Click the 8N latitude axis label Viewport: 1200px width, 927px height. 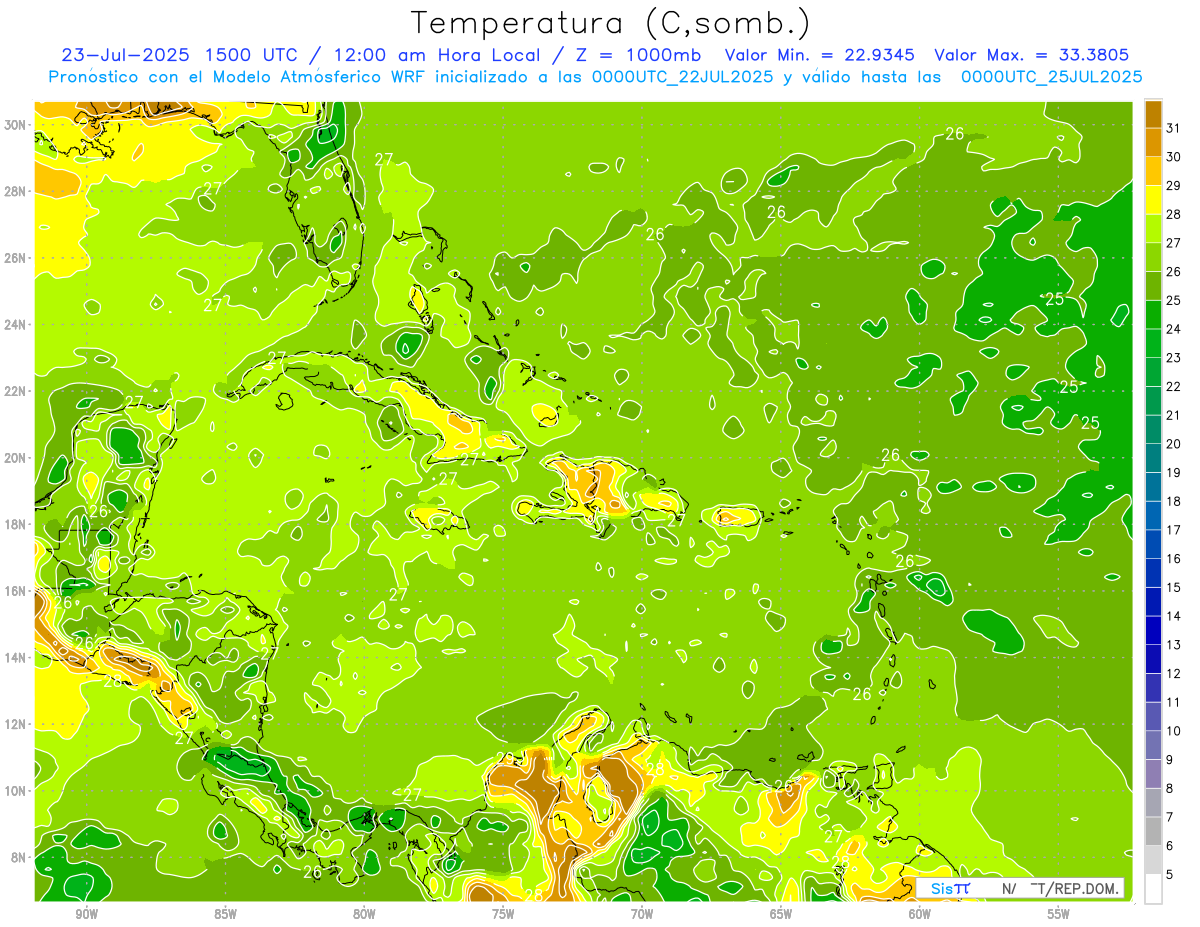coord(19,857)
